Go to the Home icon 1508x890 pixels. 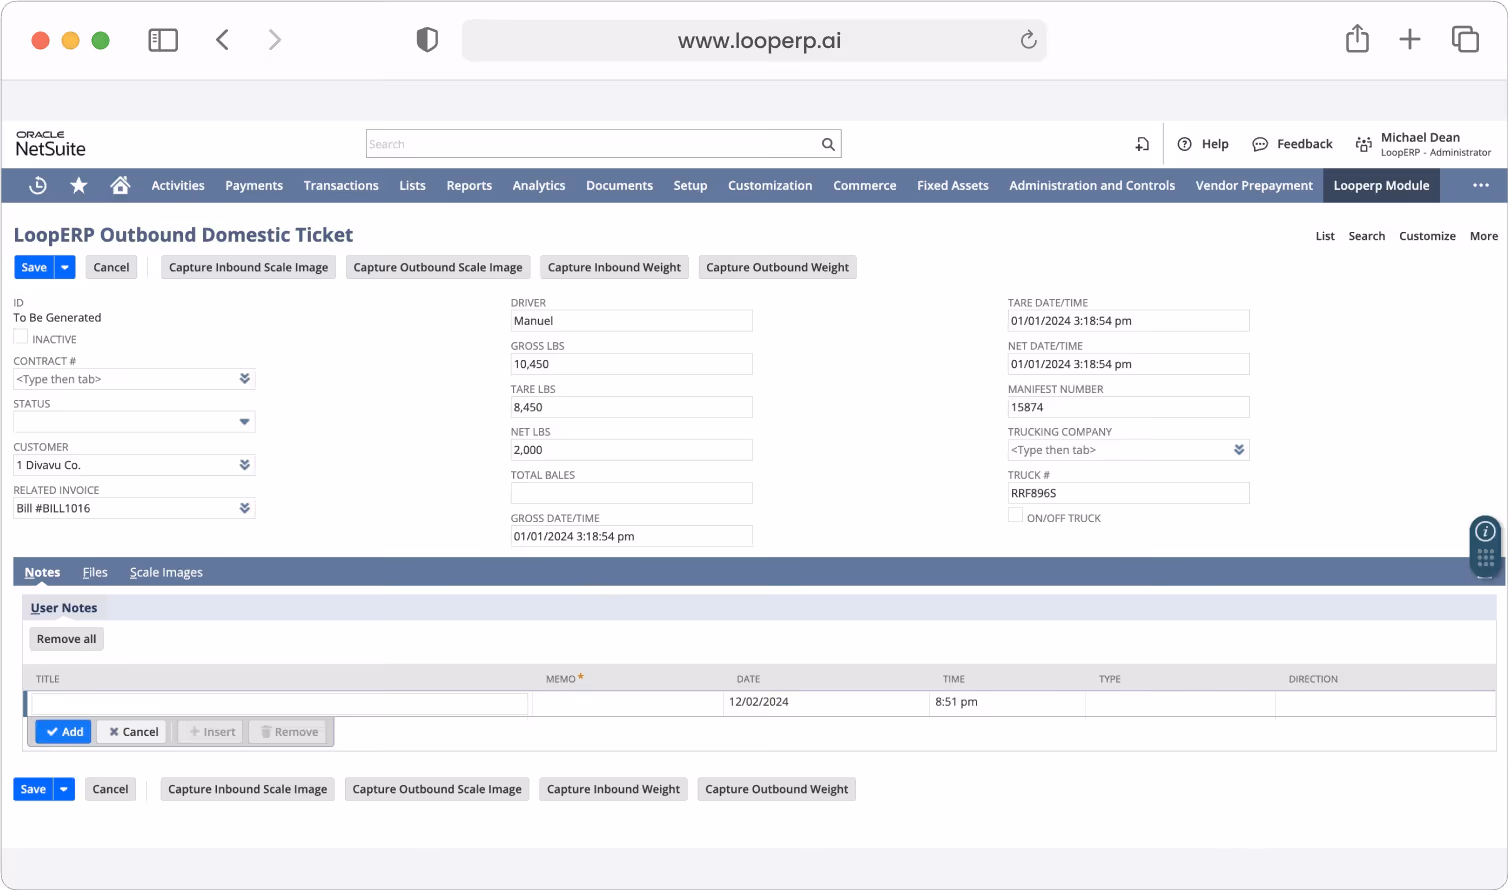121,185
